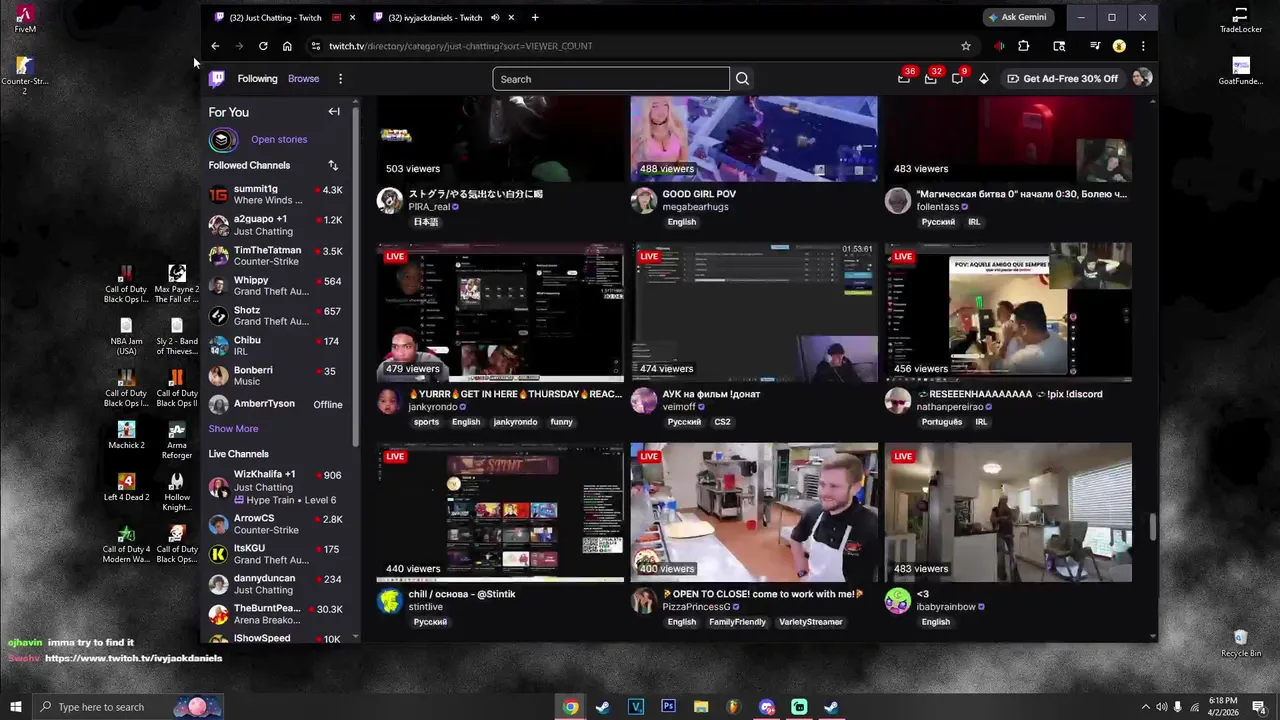The width and height of the screenshot is (1280, 720).
Task: Open the Recycle Bin desktop icon
Action: click(x=1241, y=643)
